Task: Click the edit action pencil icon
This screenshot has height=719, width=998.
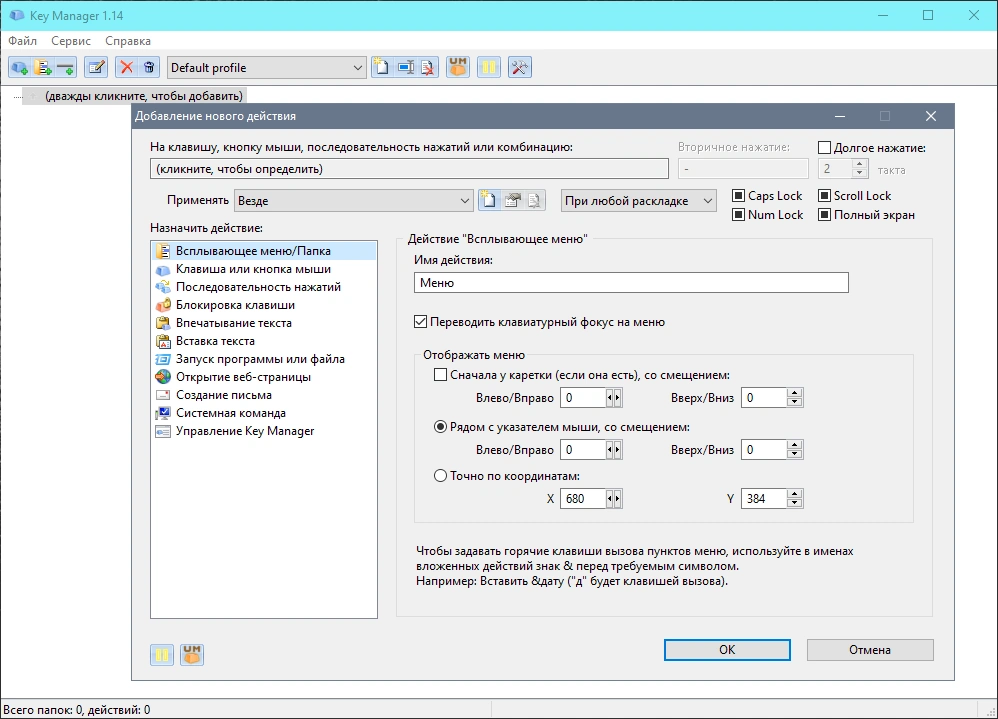Action: click(x=96, y=67)
